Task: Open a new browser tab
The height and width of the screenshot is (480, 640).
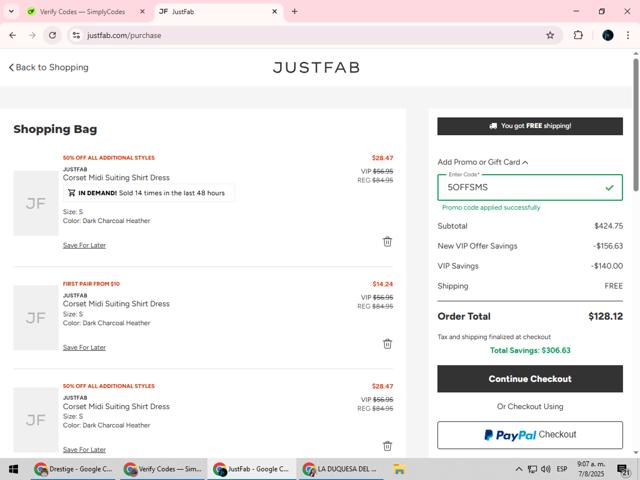Action: tap(294, 11)
